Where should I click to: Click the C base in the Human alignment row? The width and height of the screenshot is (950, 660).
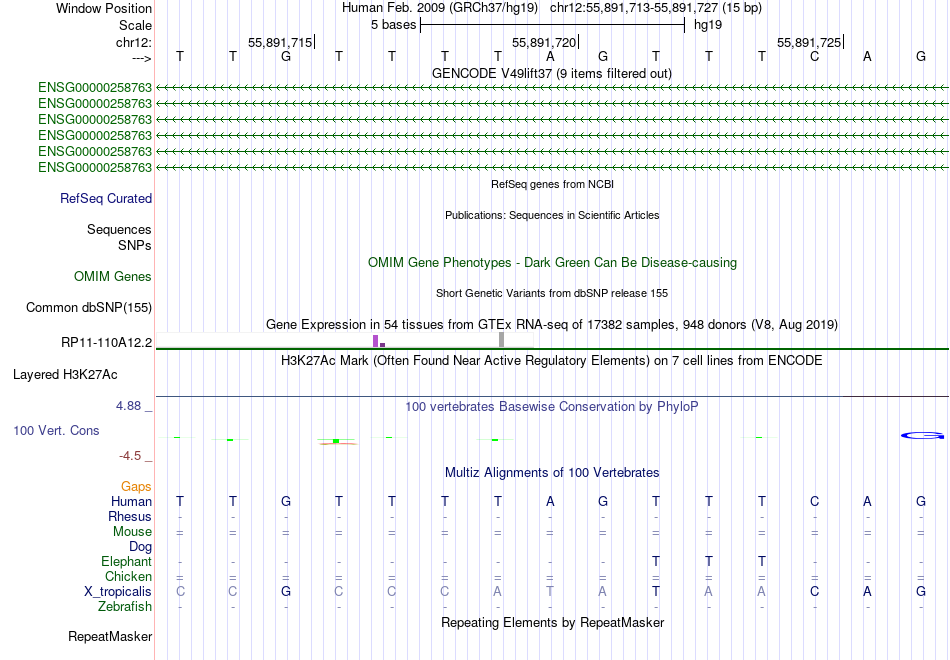[x=814, y=501]
